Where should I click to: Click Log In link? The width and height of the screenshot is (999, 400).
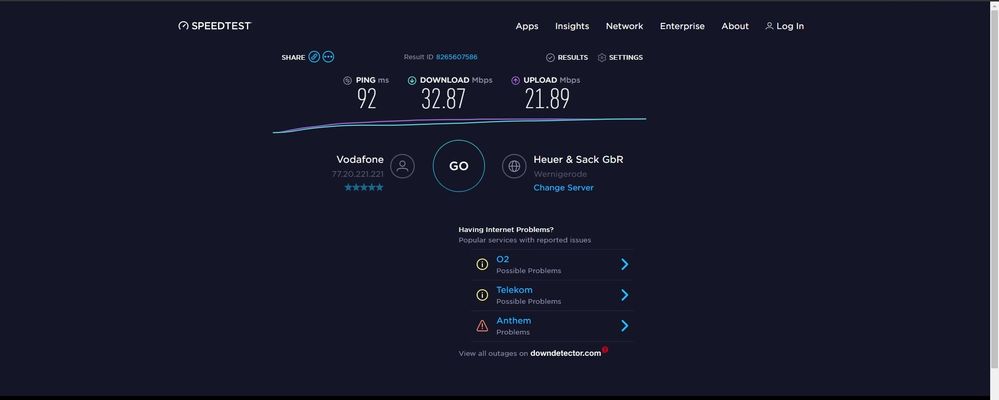[790, 26]
